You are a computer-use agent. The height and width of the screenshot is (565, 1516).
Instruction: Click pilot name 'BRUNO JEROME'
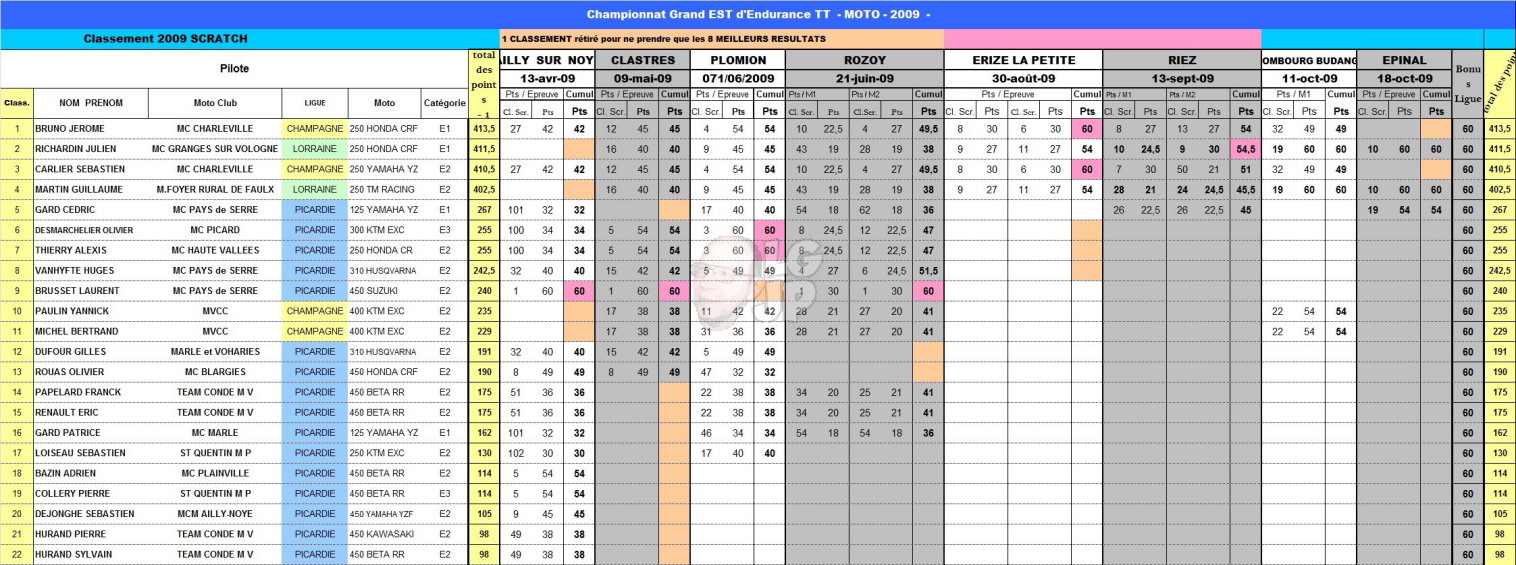tap(69, 129)
